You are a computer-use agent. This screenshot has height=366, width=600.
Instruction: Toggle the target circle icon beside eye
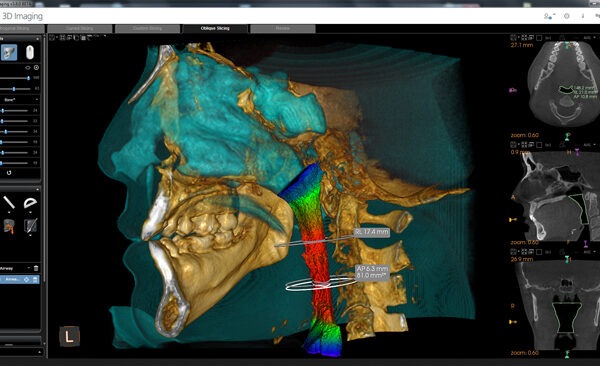[36, 67]
